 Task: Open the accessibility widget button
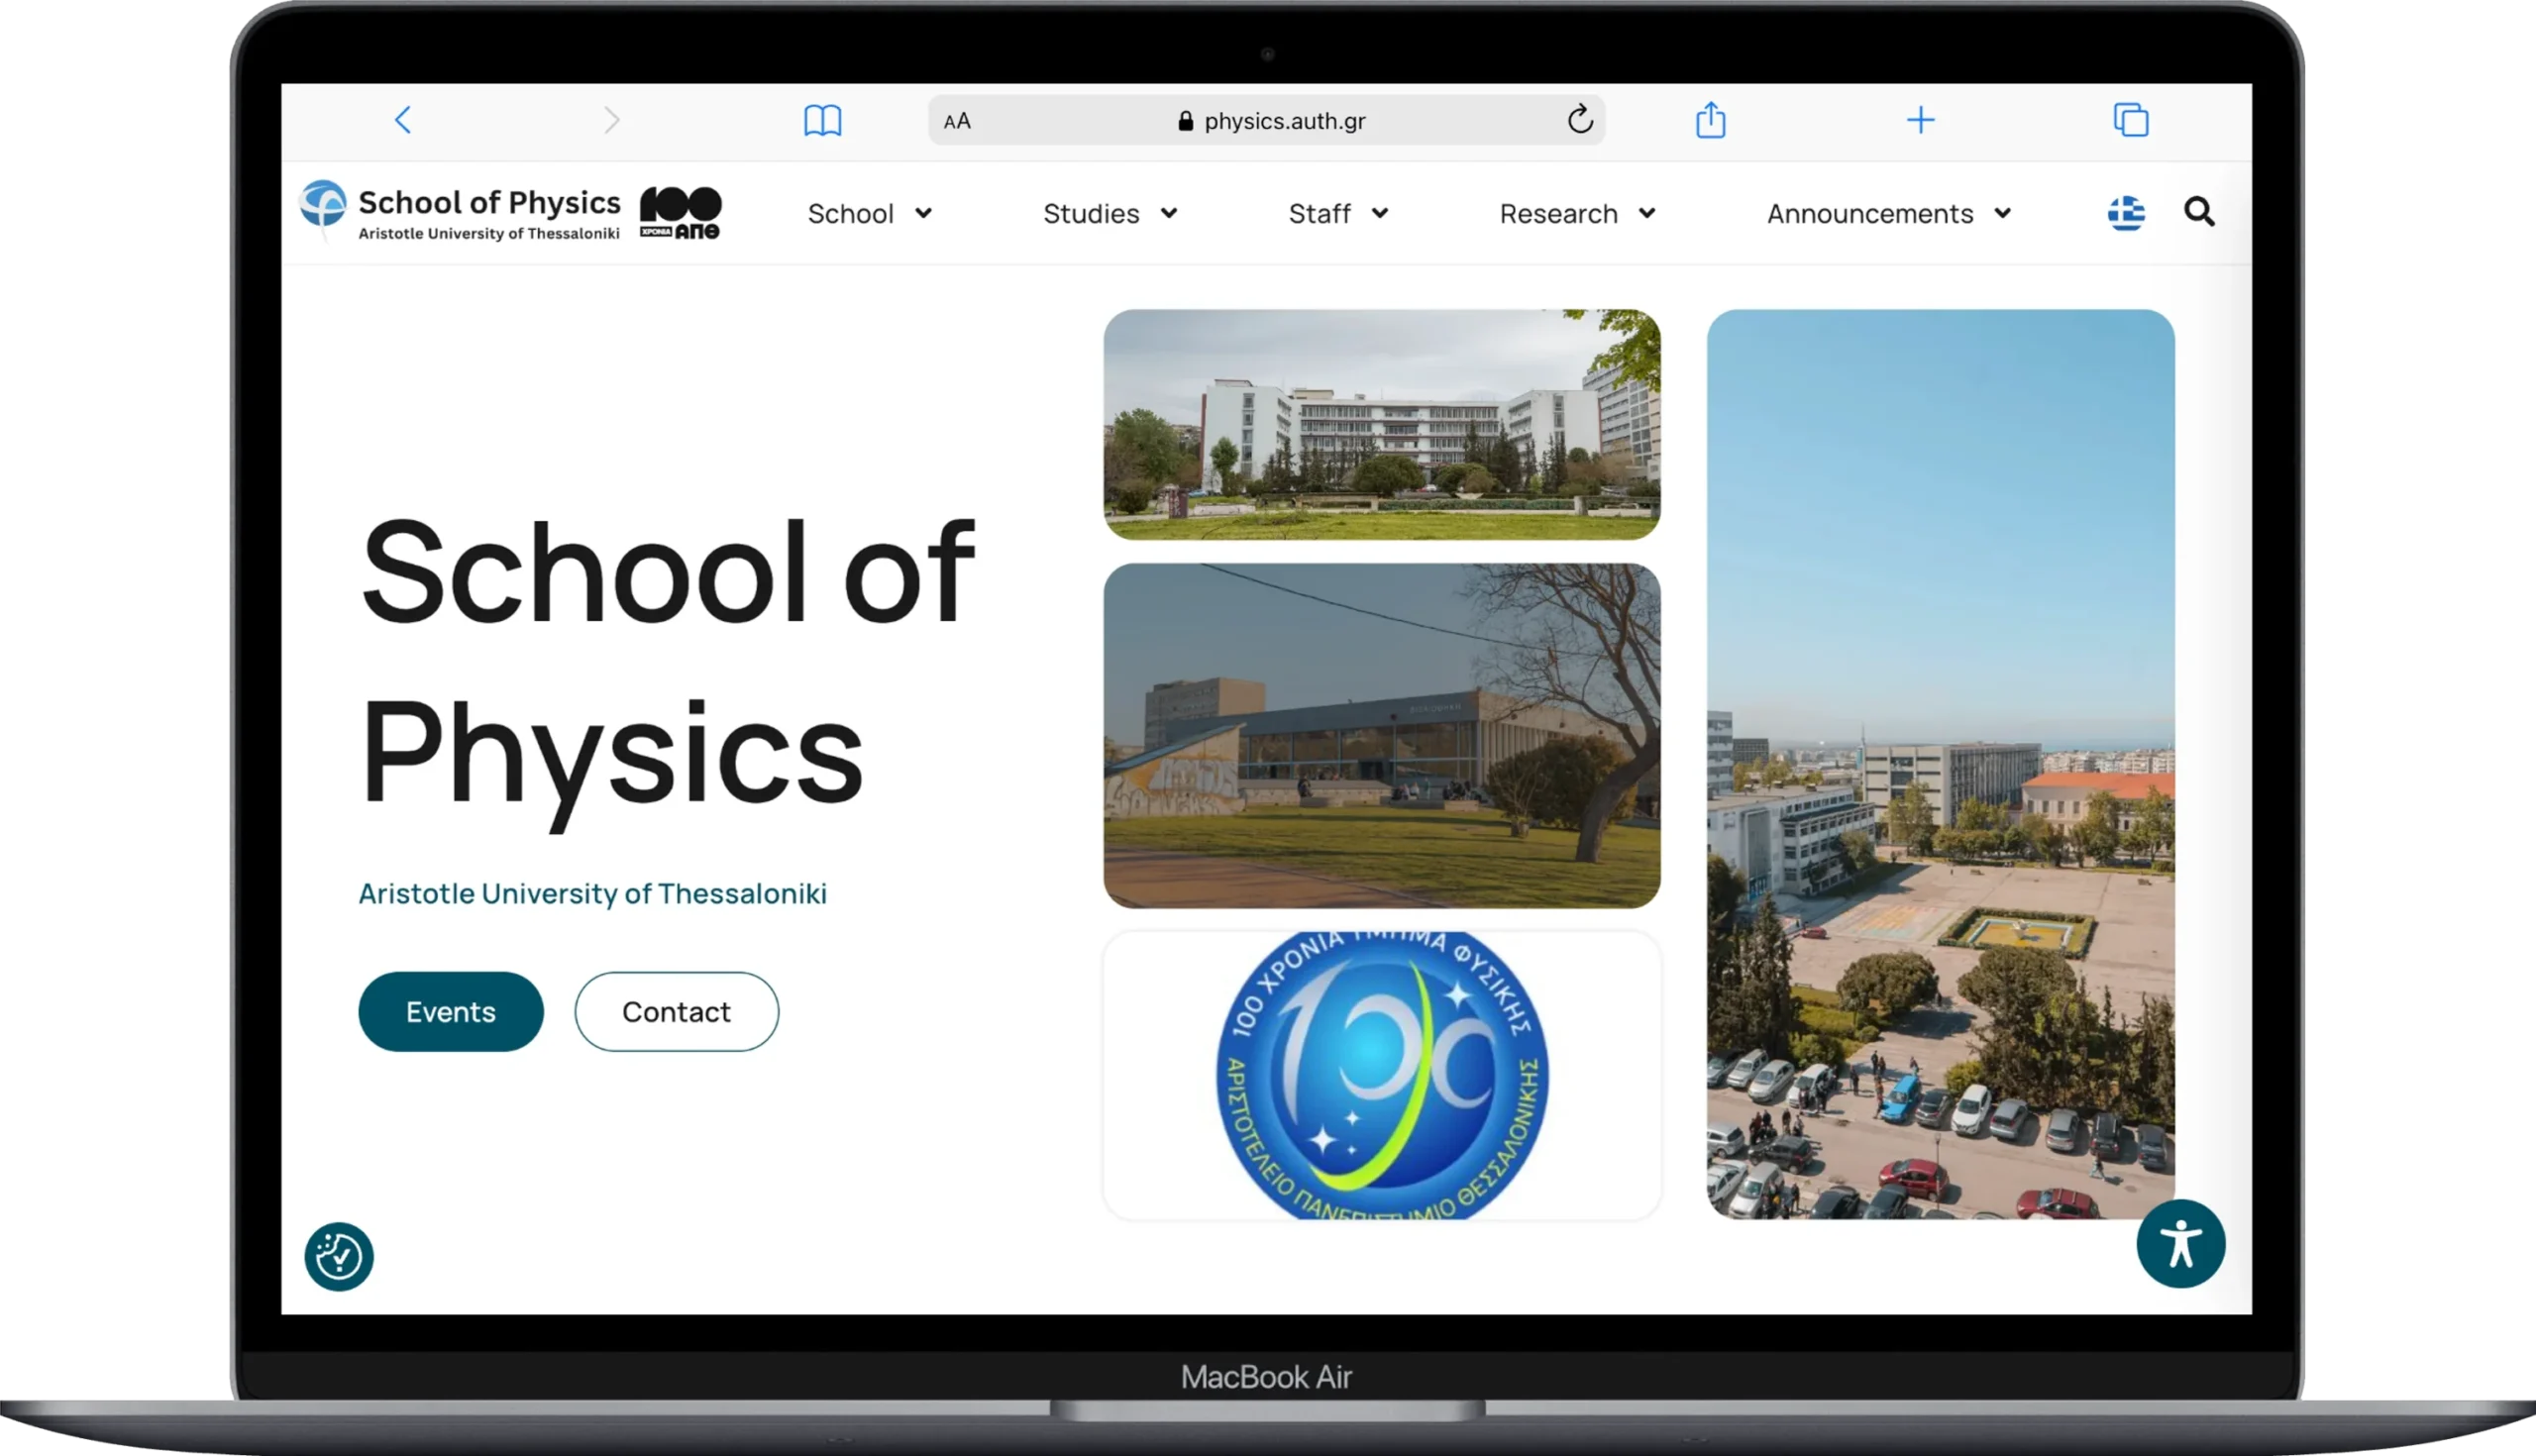(x=2181, y=1244)
